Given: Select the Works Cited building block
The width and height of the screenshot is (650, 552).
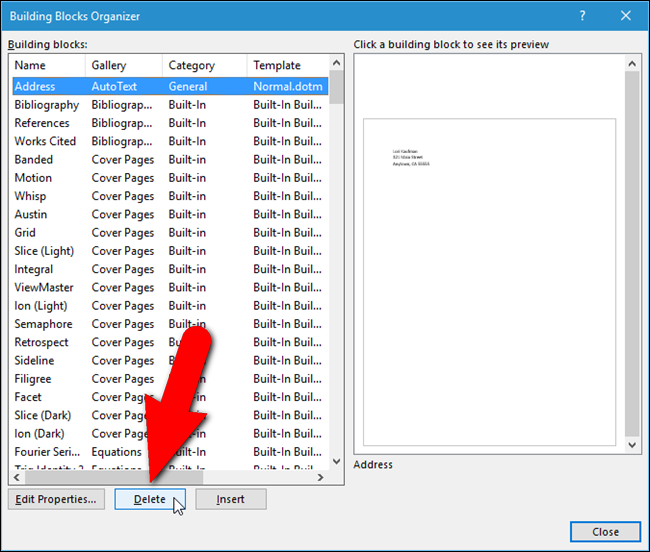Looking at the screenshot, I should [x=170, y=141].
